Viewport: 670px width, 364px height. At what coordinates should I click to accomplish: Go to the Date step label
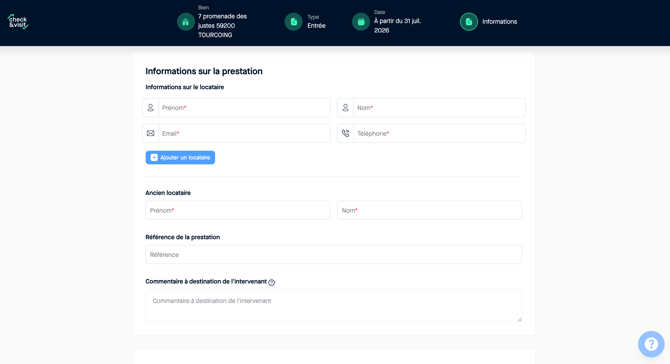379,12
